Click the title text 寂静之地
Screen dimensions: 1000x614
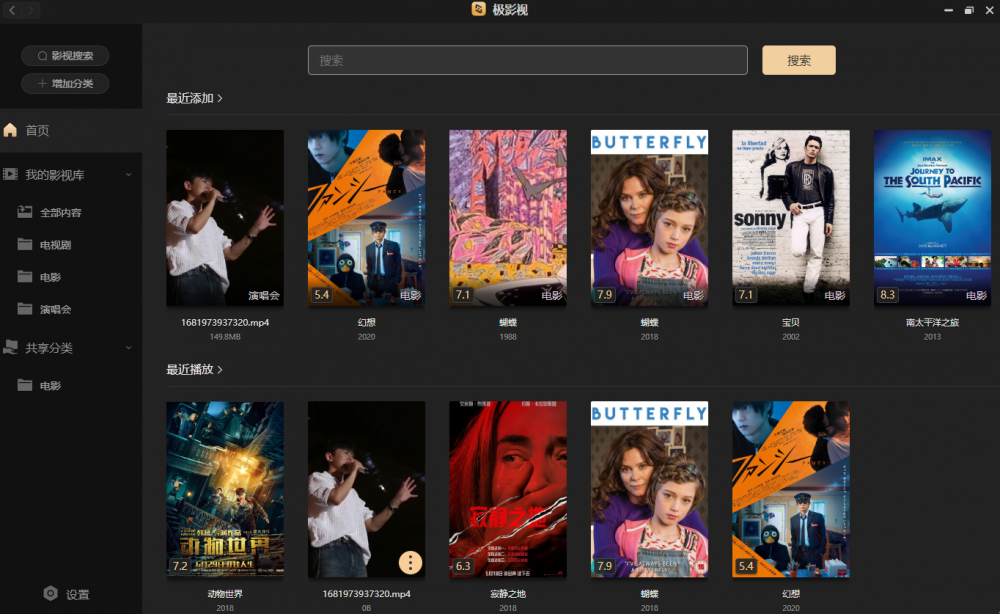(508, 594)
